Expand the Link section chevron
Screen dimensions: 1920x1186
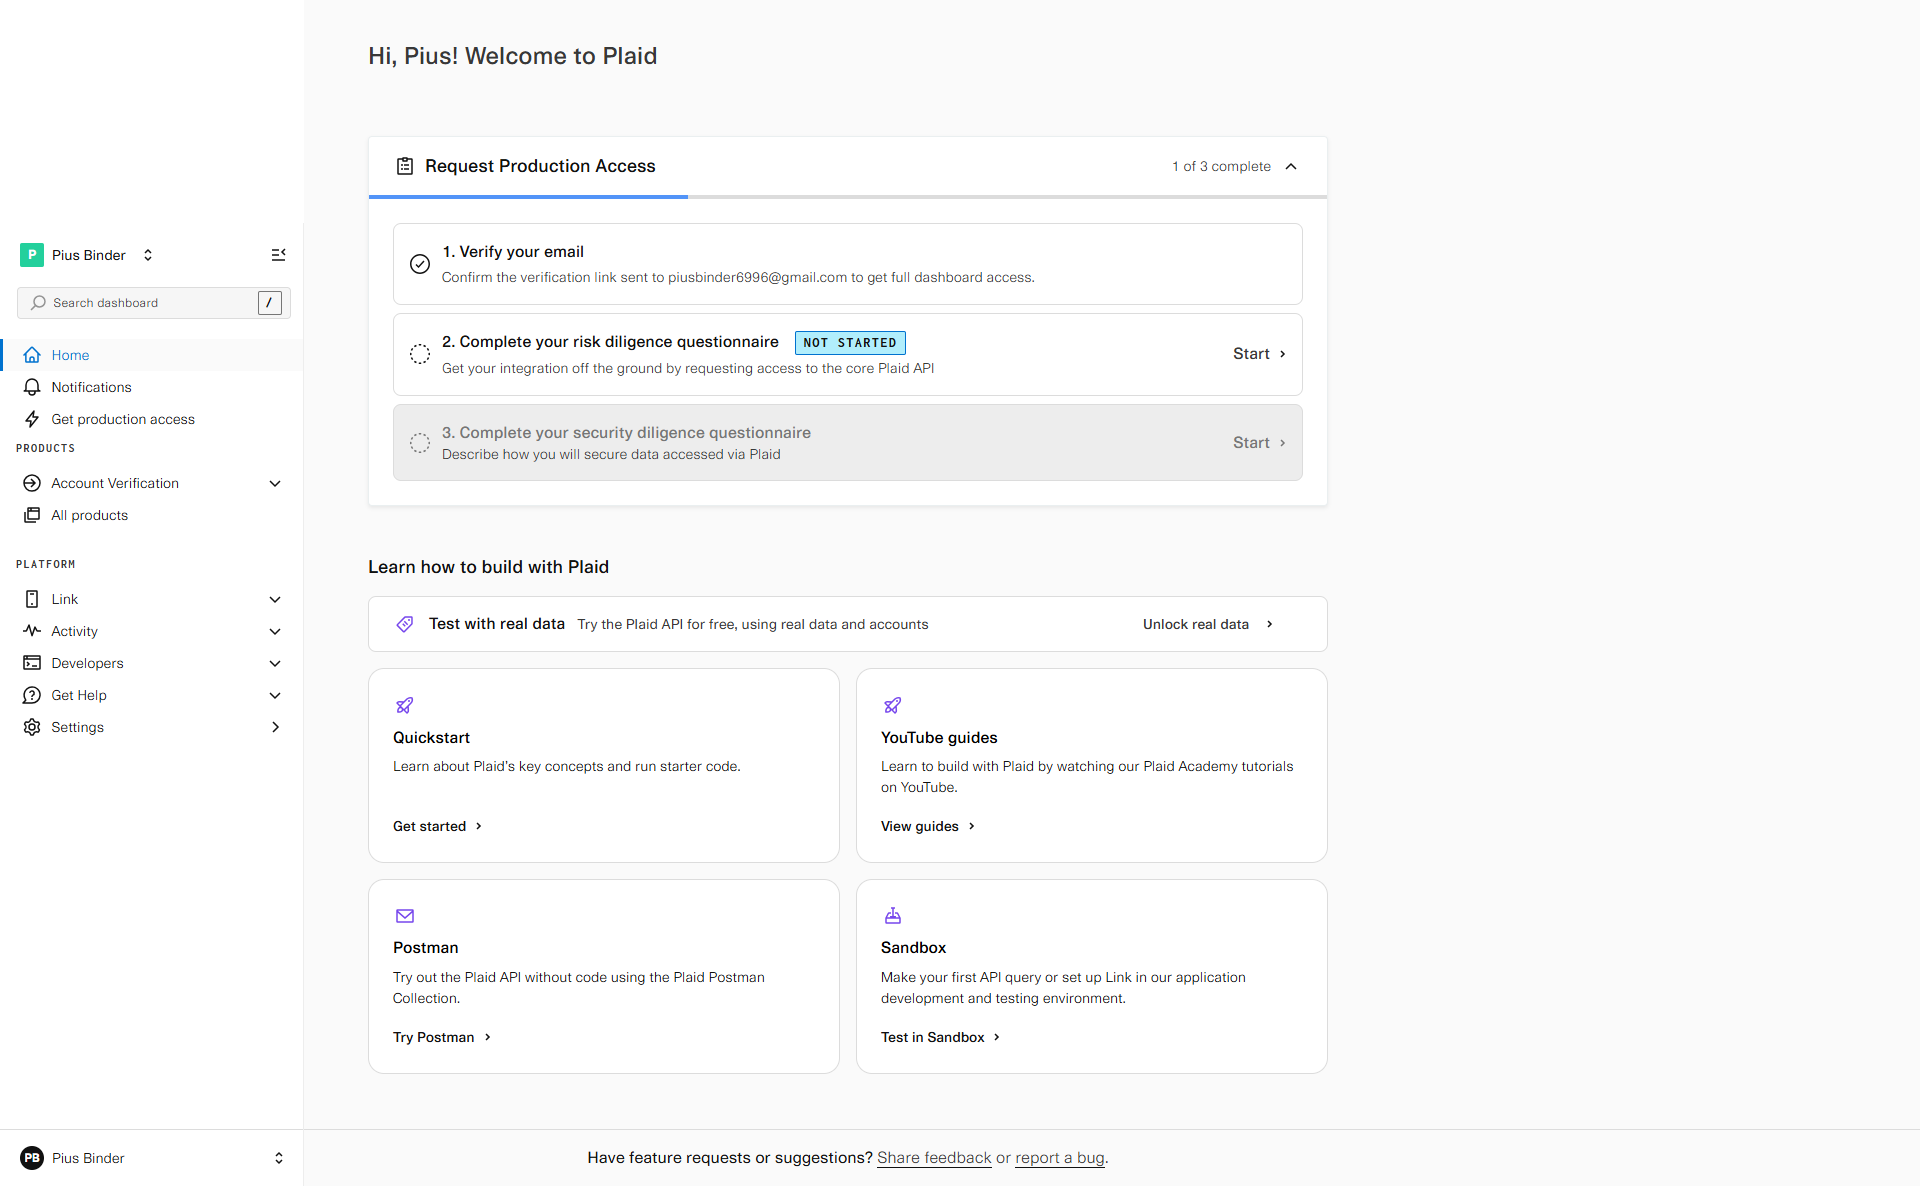click(275, 599)
